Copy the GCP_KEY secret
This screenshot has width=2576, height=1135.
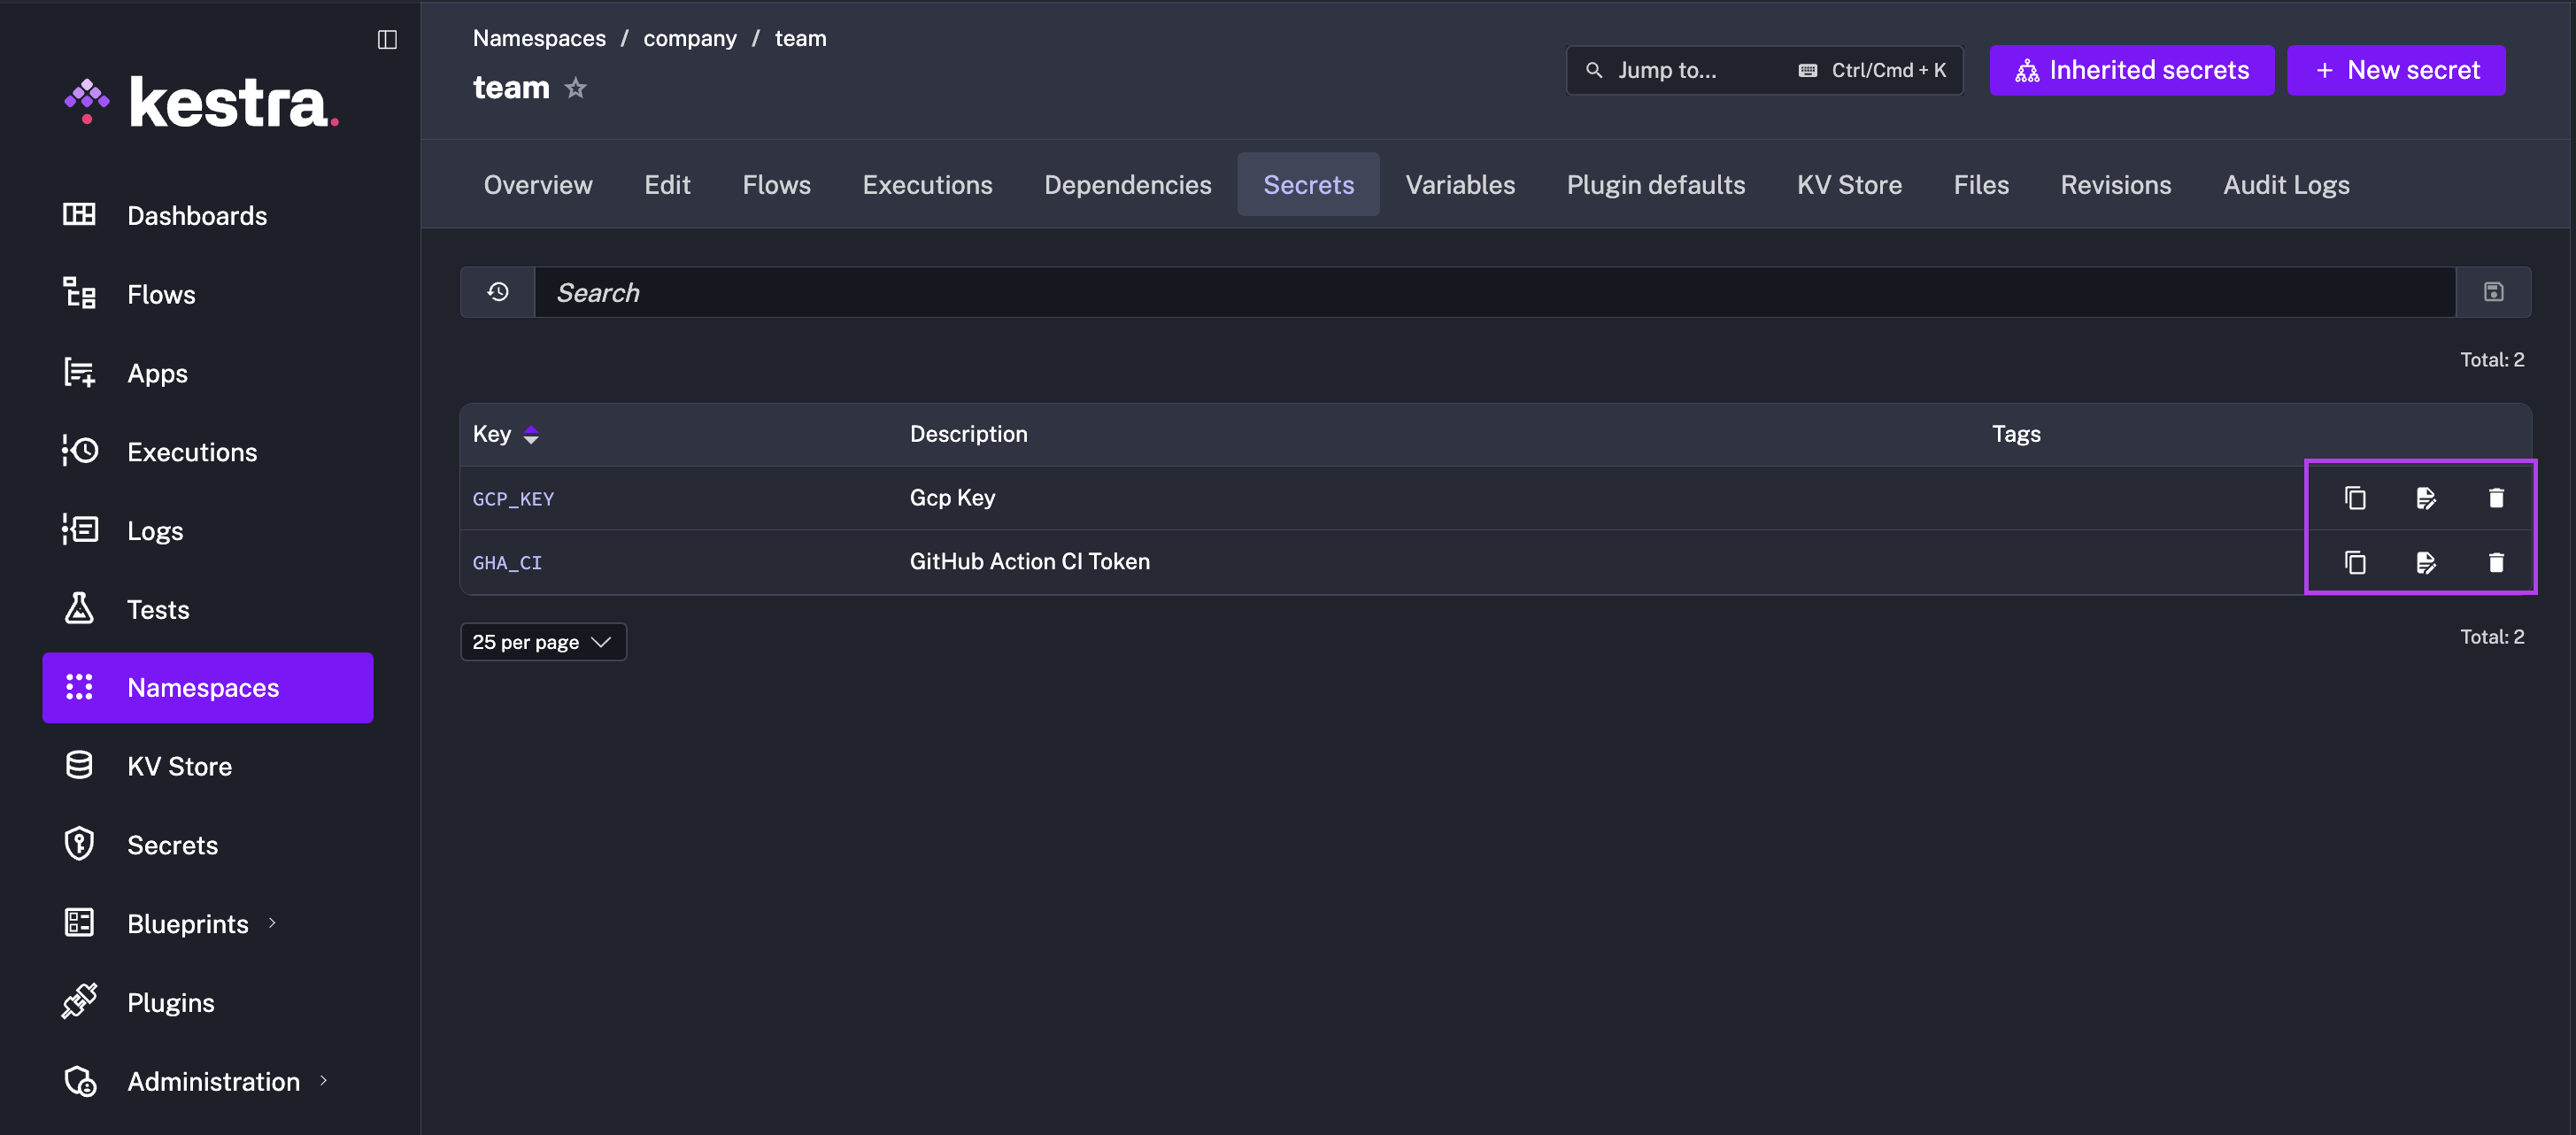click(2355, 498)
